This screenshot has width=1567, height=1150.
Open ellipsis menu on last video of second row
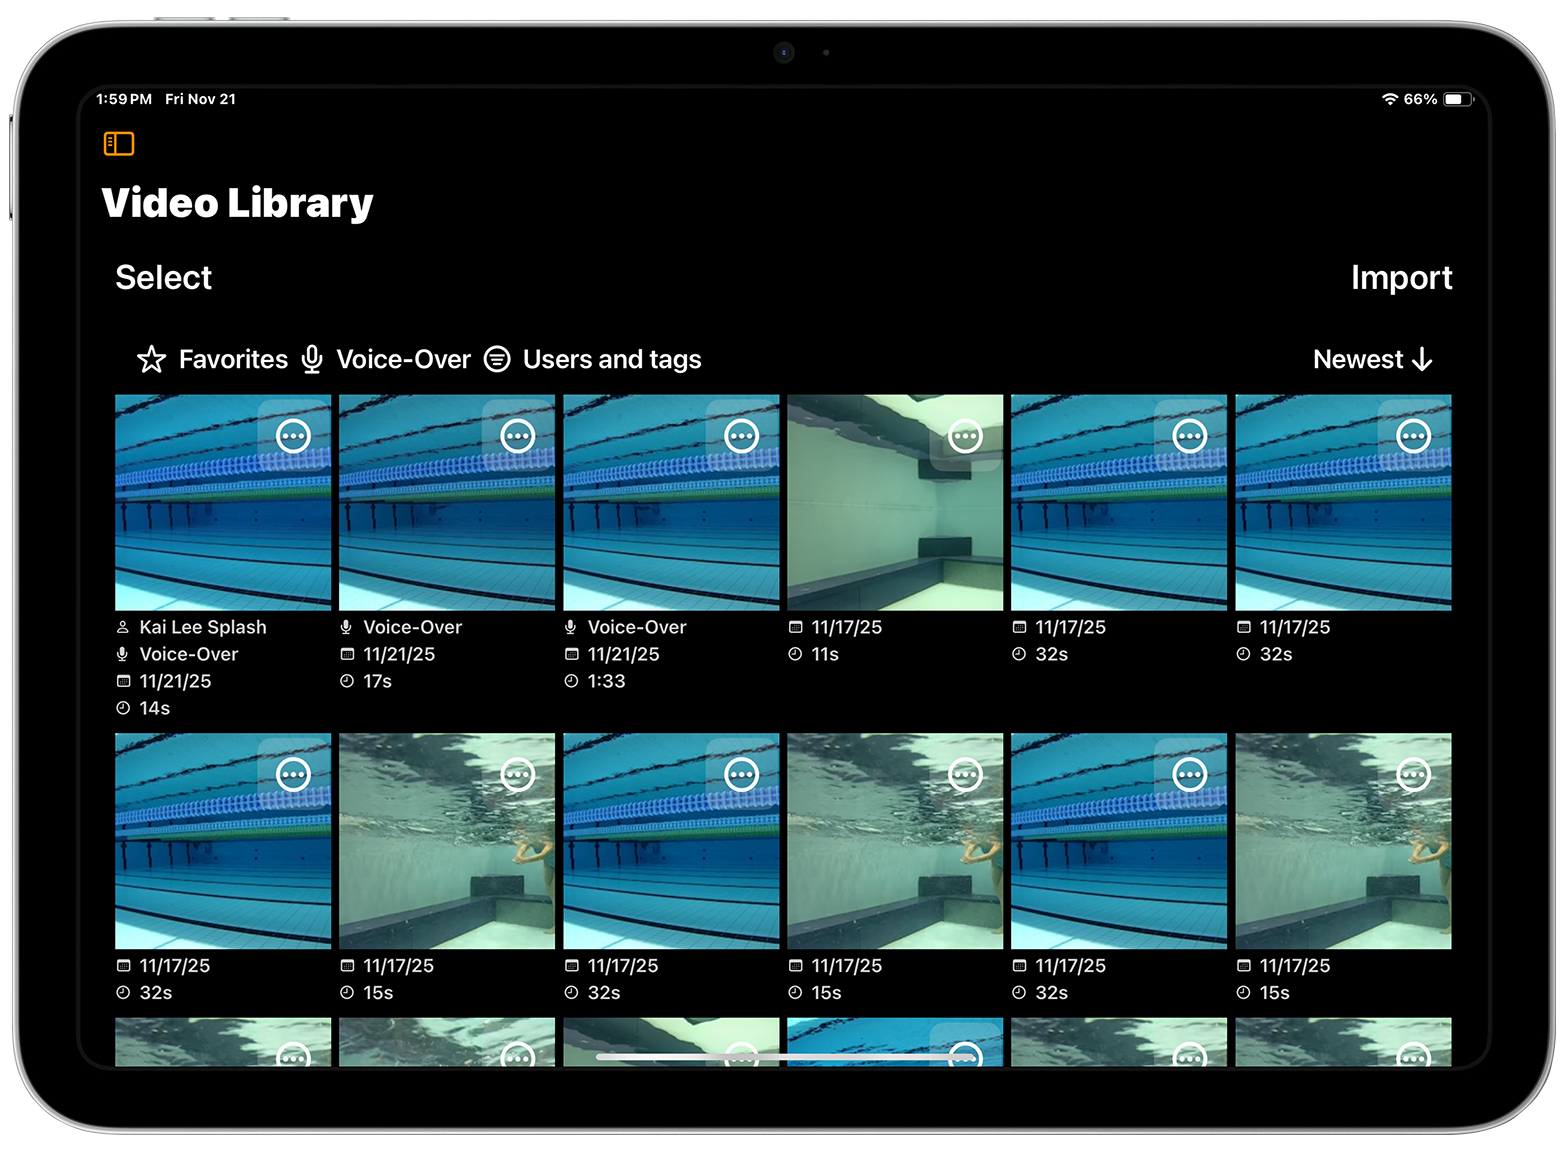(1413, 775)
